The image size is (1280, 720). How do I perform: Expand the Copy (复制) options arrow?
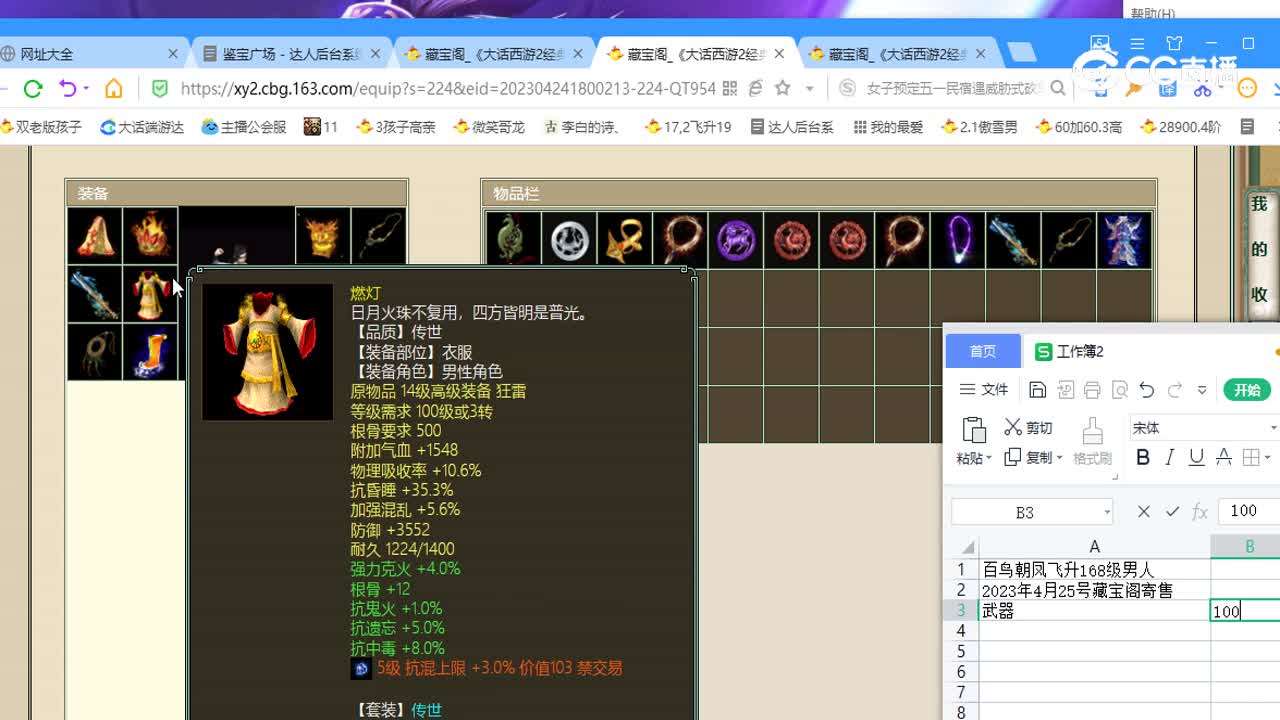coord(1059,458)
